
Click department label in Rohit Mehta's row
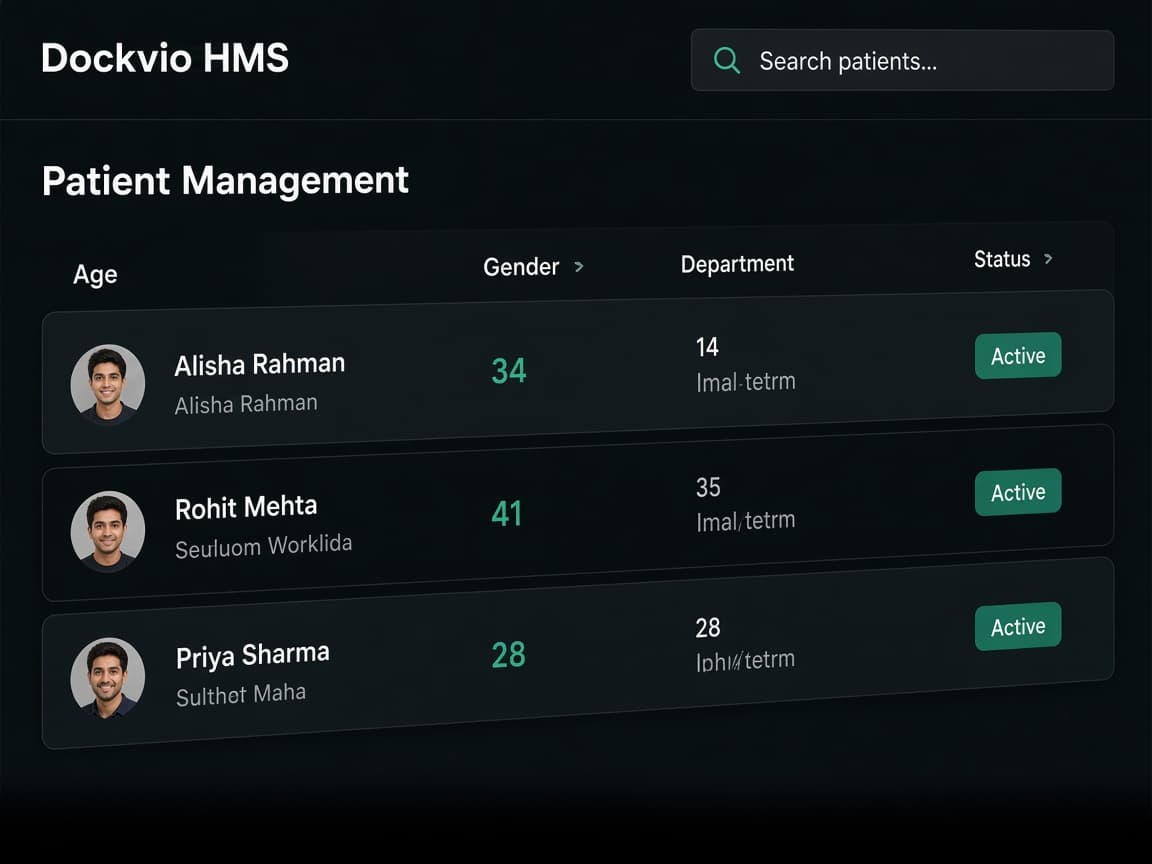click(746, 521)
